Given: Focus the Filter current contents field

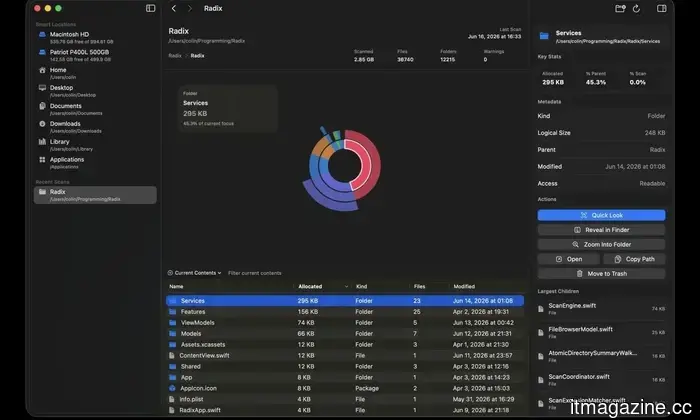Looking at the screenshot, I should click(255, 273).
